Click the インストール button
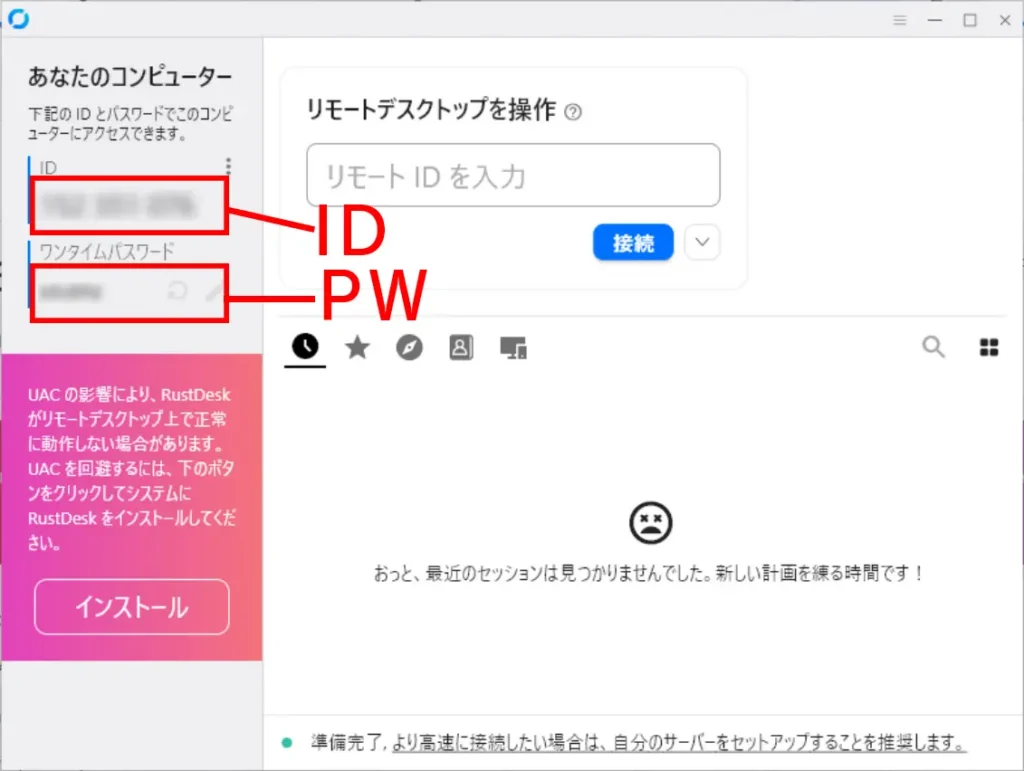 pyautogui.click(x=132, y=607)
